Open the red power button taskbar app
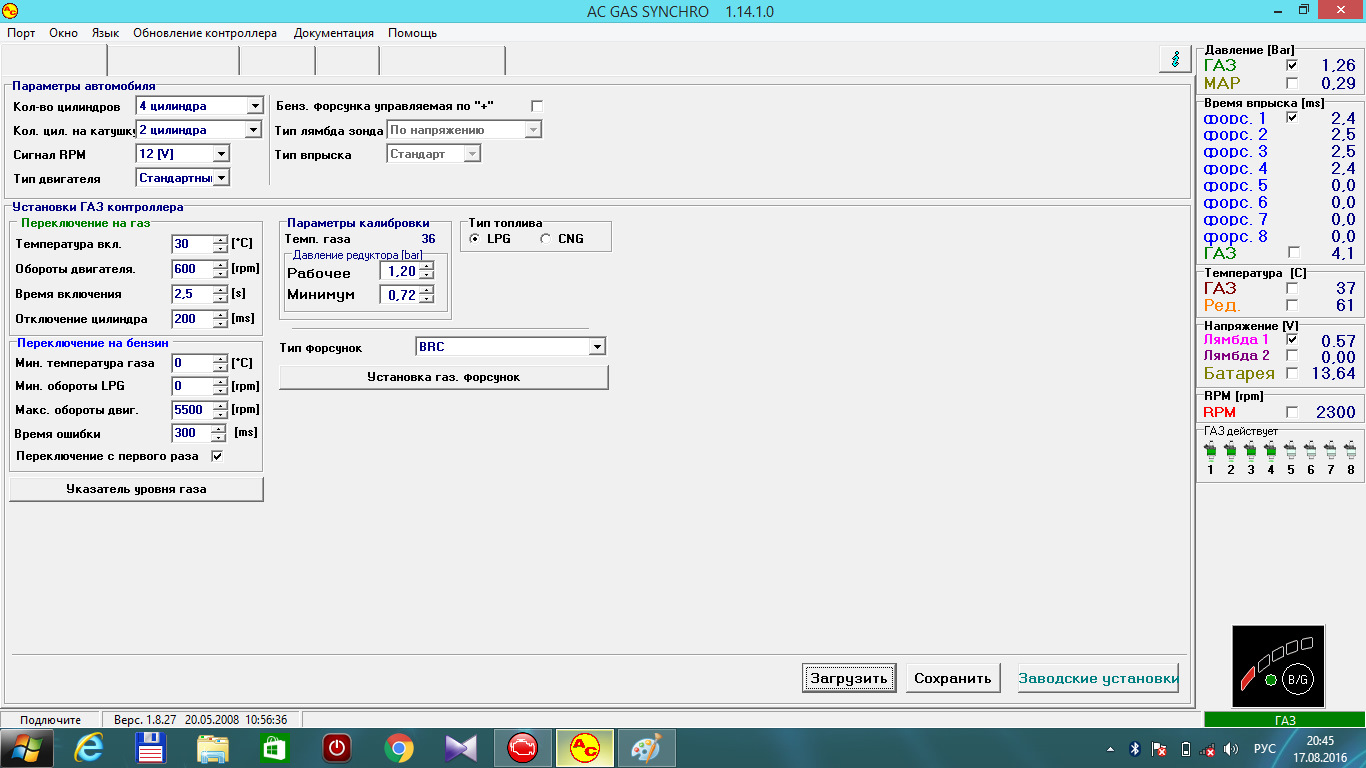 pos(336,748)
